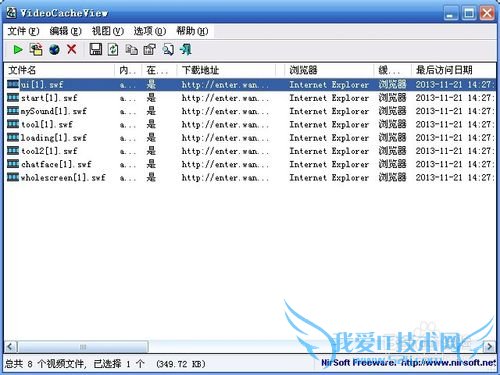This screenshot has height=375, width=500.
Task: Open the 视图(V) menu
Action: (108, 31)
